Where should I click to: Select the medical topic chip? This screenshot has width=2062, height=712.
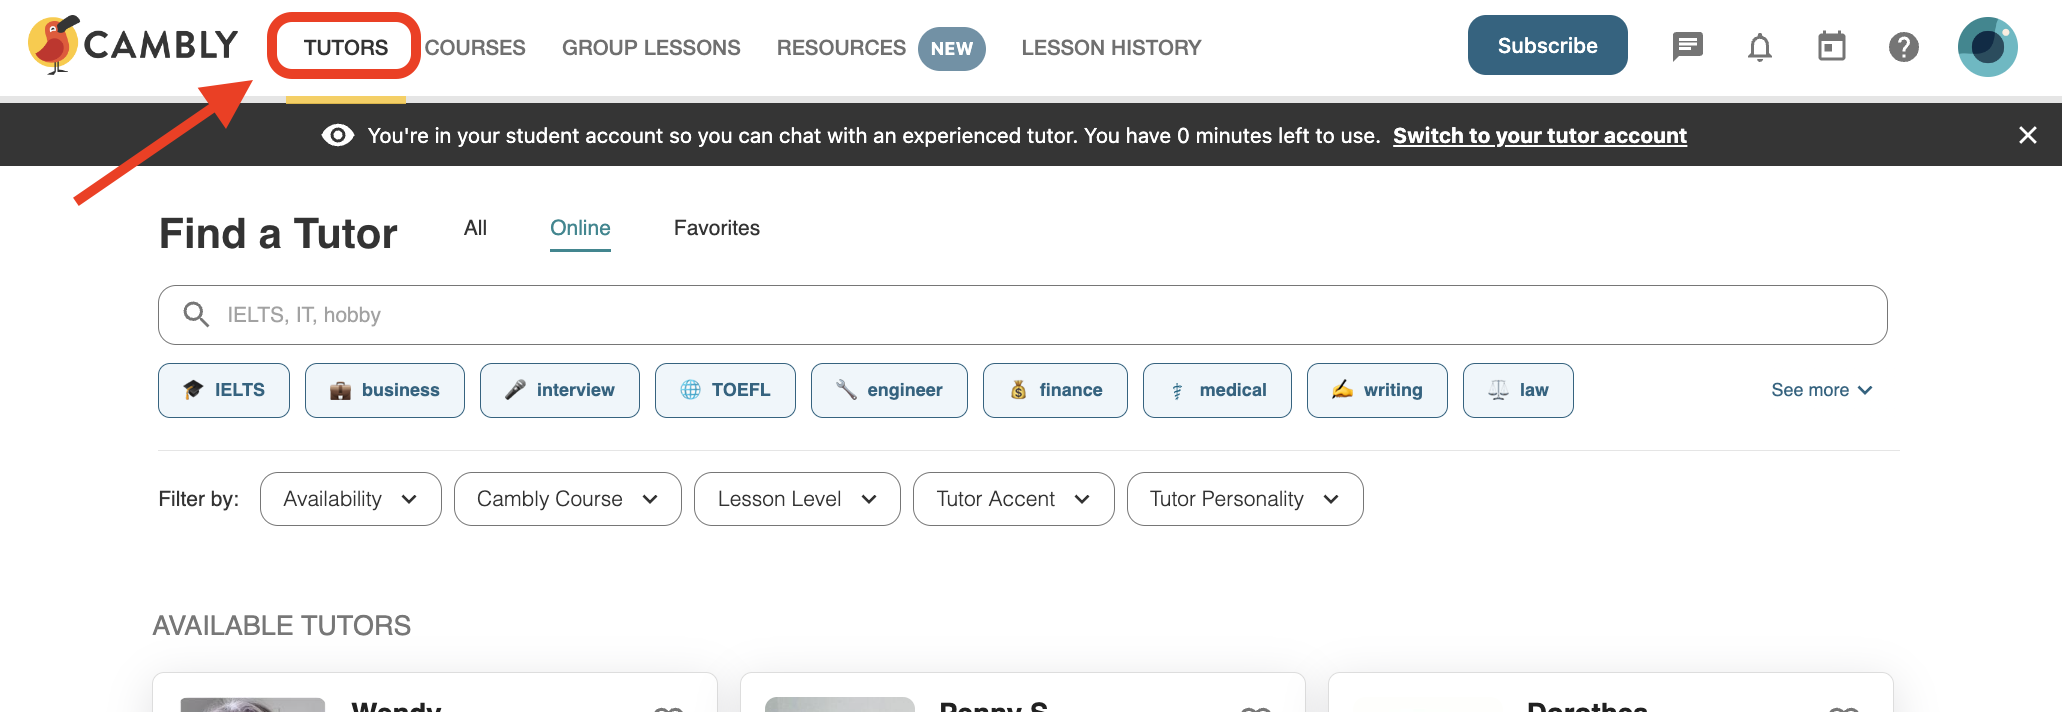pos(1217,390)
